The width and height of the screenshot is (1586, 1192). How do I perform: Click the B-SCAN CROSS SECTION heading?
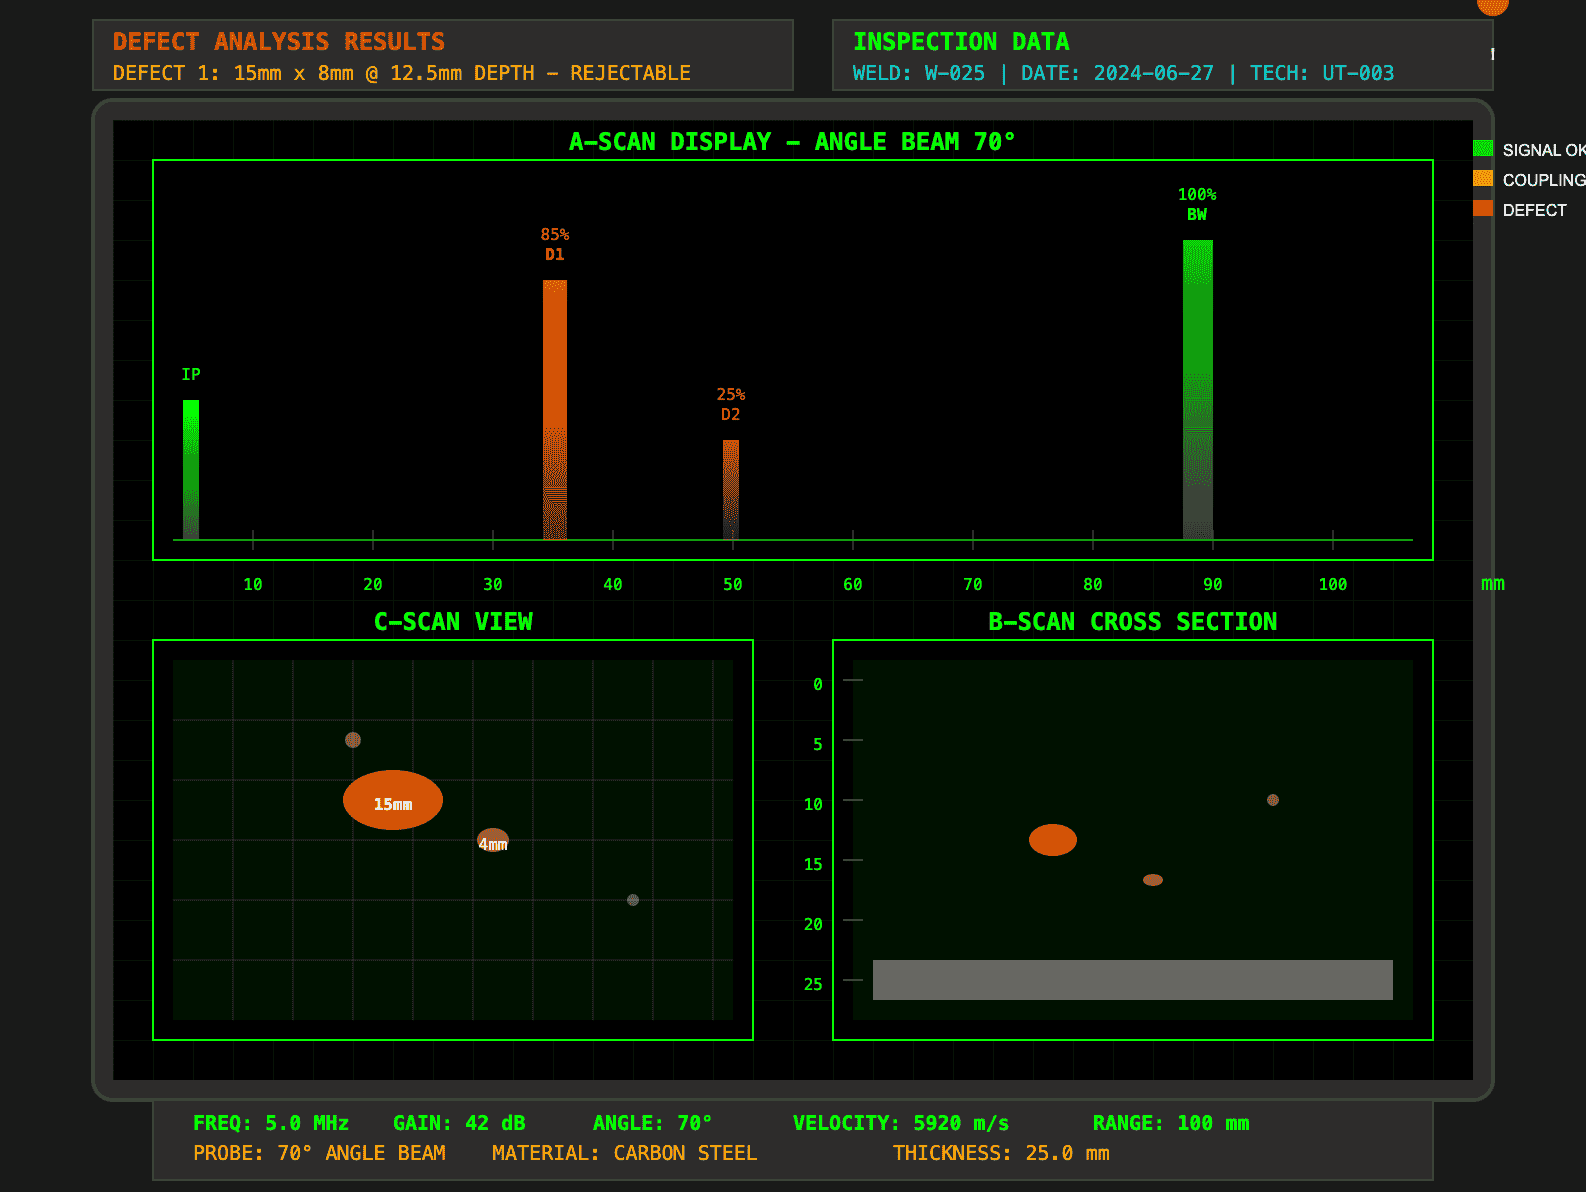[x=1133, y=621]
